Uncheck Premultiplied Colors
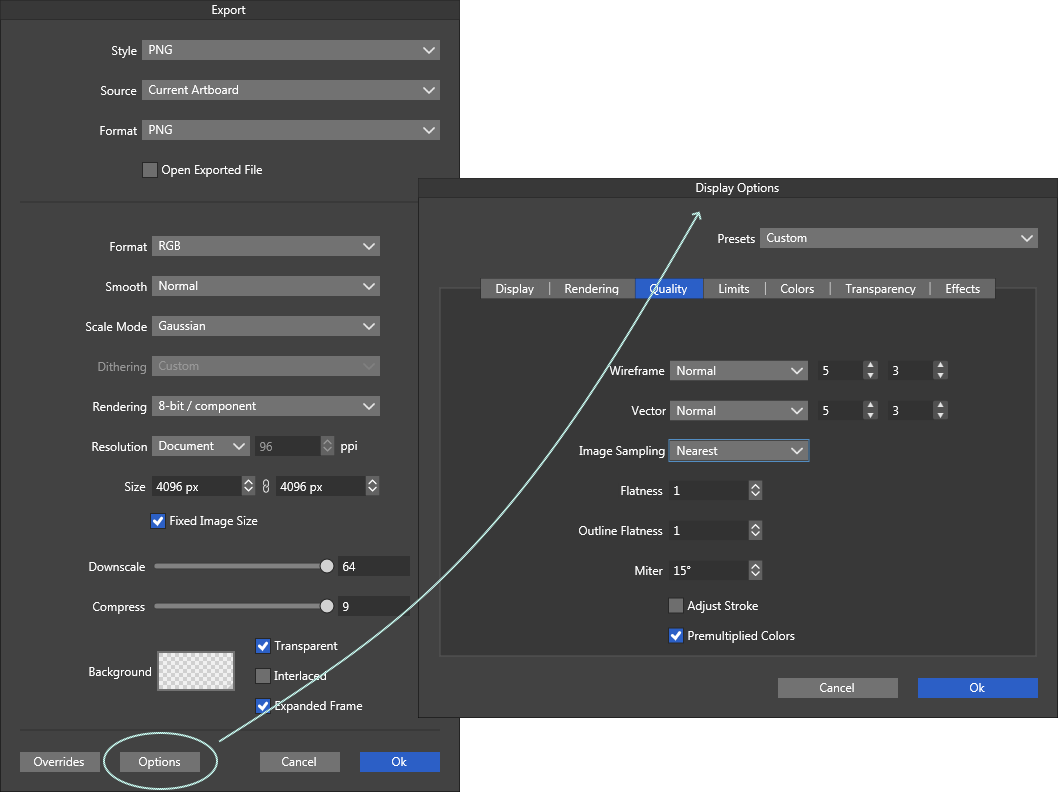Viewport: 1058px width, 792px height. (x=675, y=635)
